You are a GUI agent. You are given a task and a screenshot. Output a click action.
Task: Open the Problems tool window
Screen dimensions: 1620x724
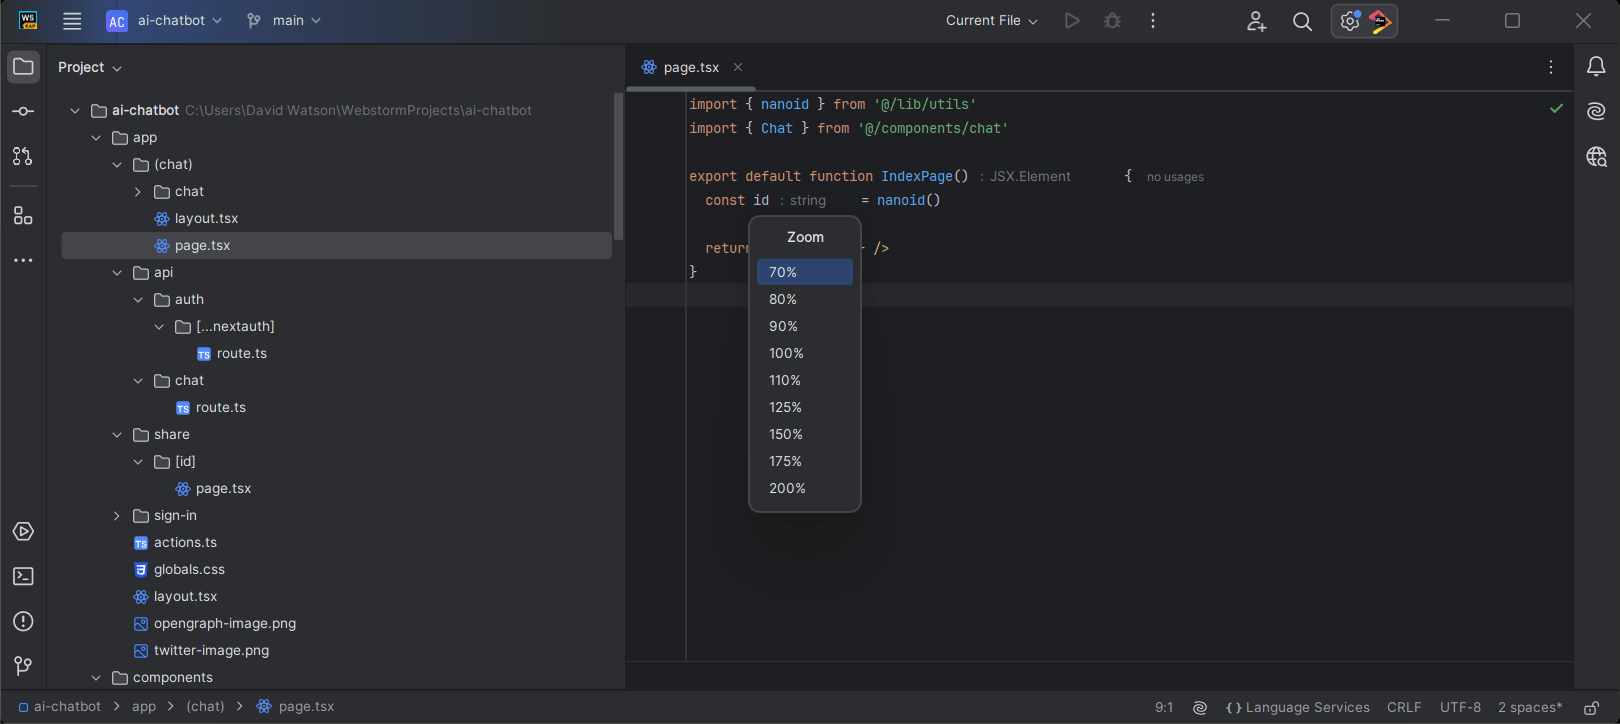pyautogui.click(x=23, y=622)
